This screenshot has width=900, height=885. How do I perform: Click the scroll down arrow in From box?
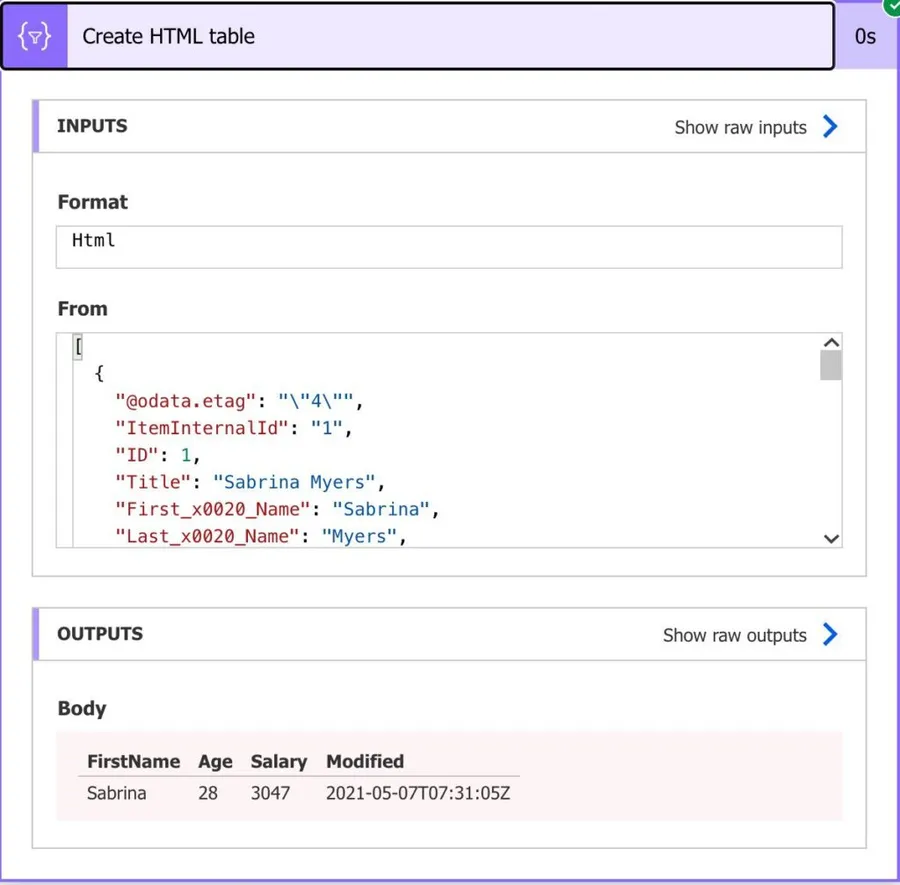[830, 538]
